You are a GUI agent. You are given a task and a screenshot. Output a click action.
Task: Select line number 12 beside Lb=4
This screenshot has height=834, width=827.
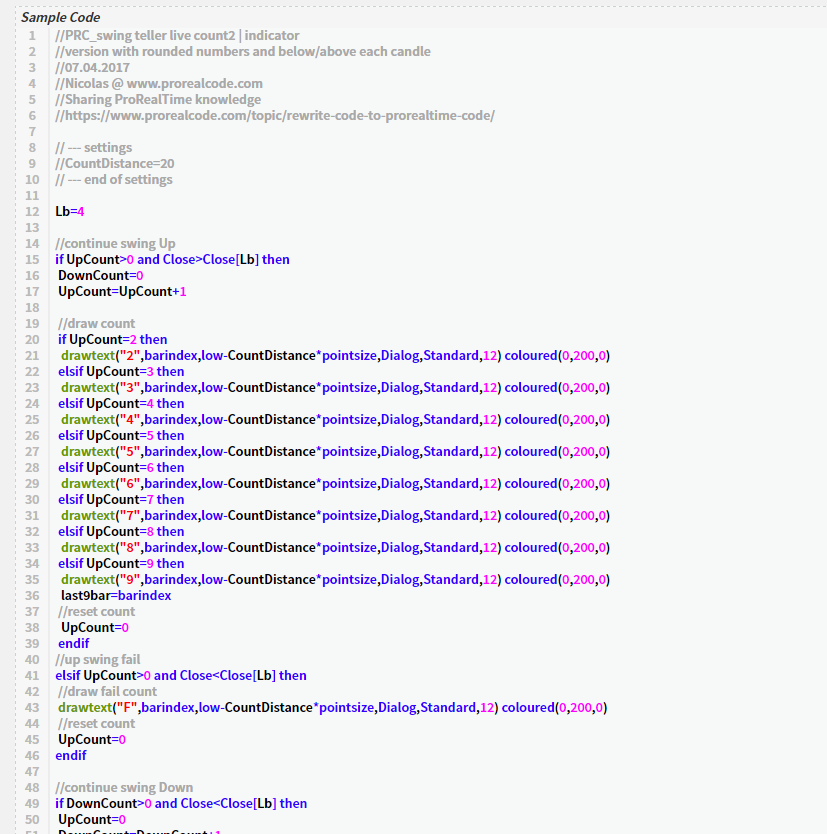(x=31, y=211)
